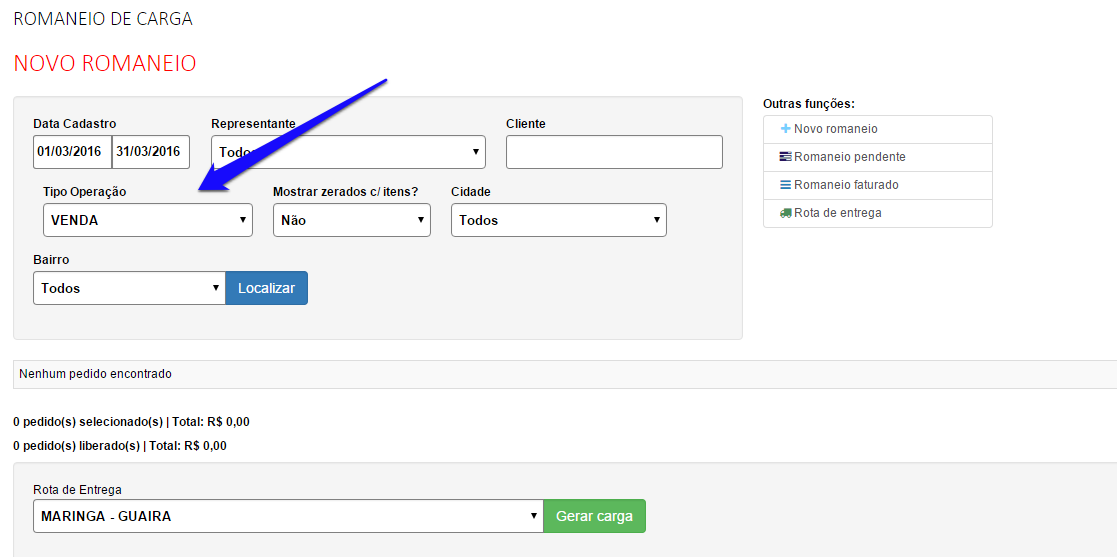Click the green truck icon
This screenshot has width=1117, height=557.
786,213
